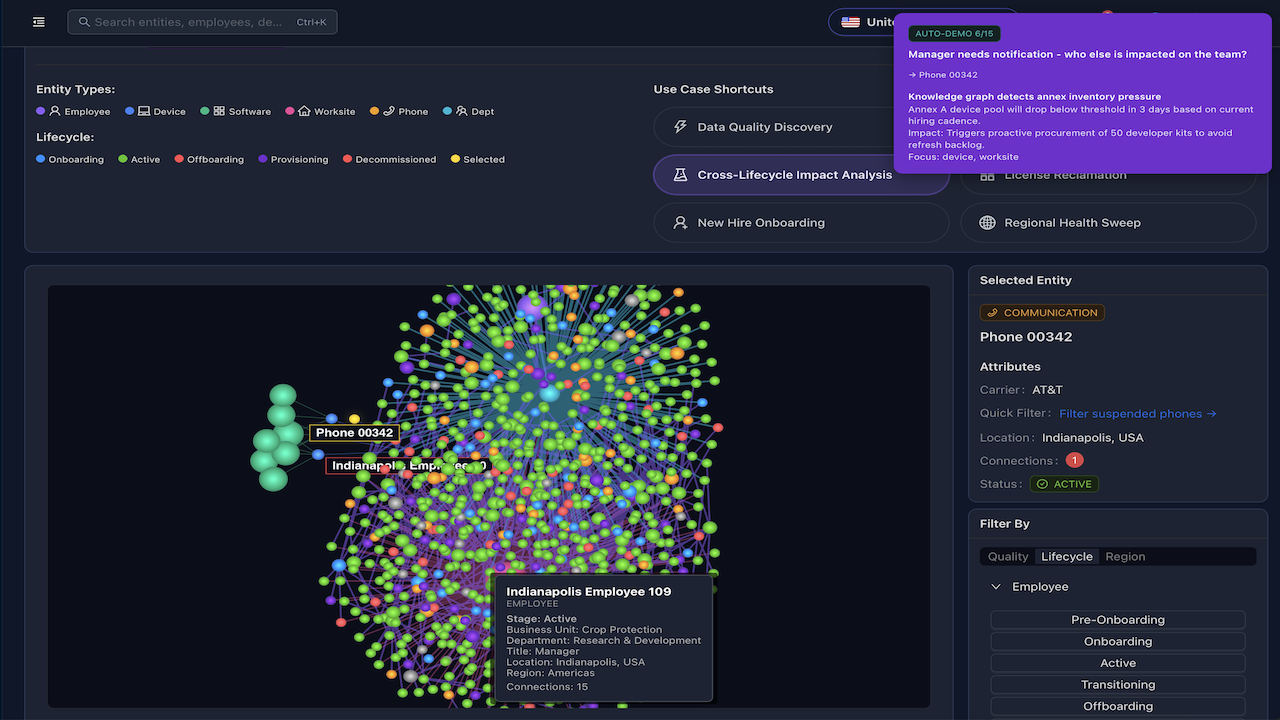This screenshot has width=1280, height=720.
Task: Click the magnifier icon in the search bar
Action: click(x=84, y=22)
